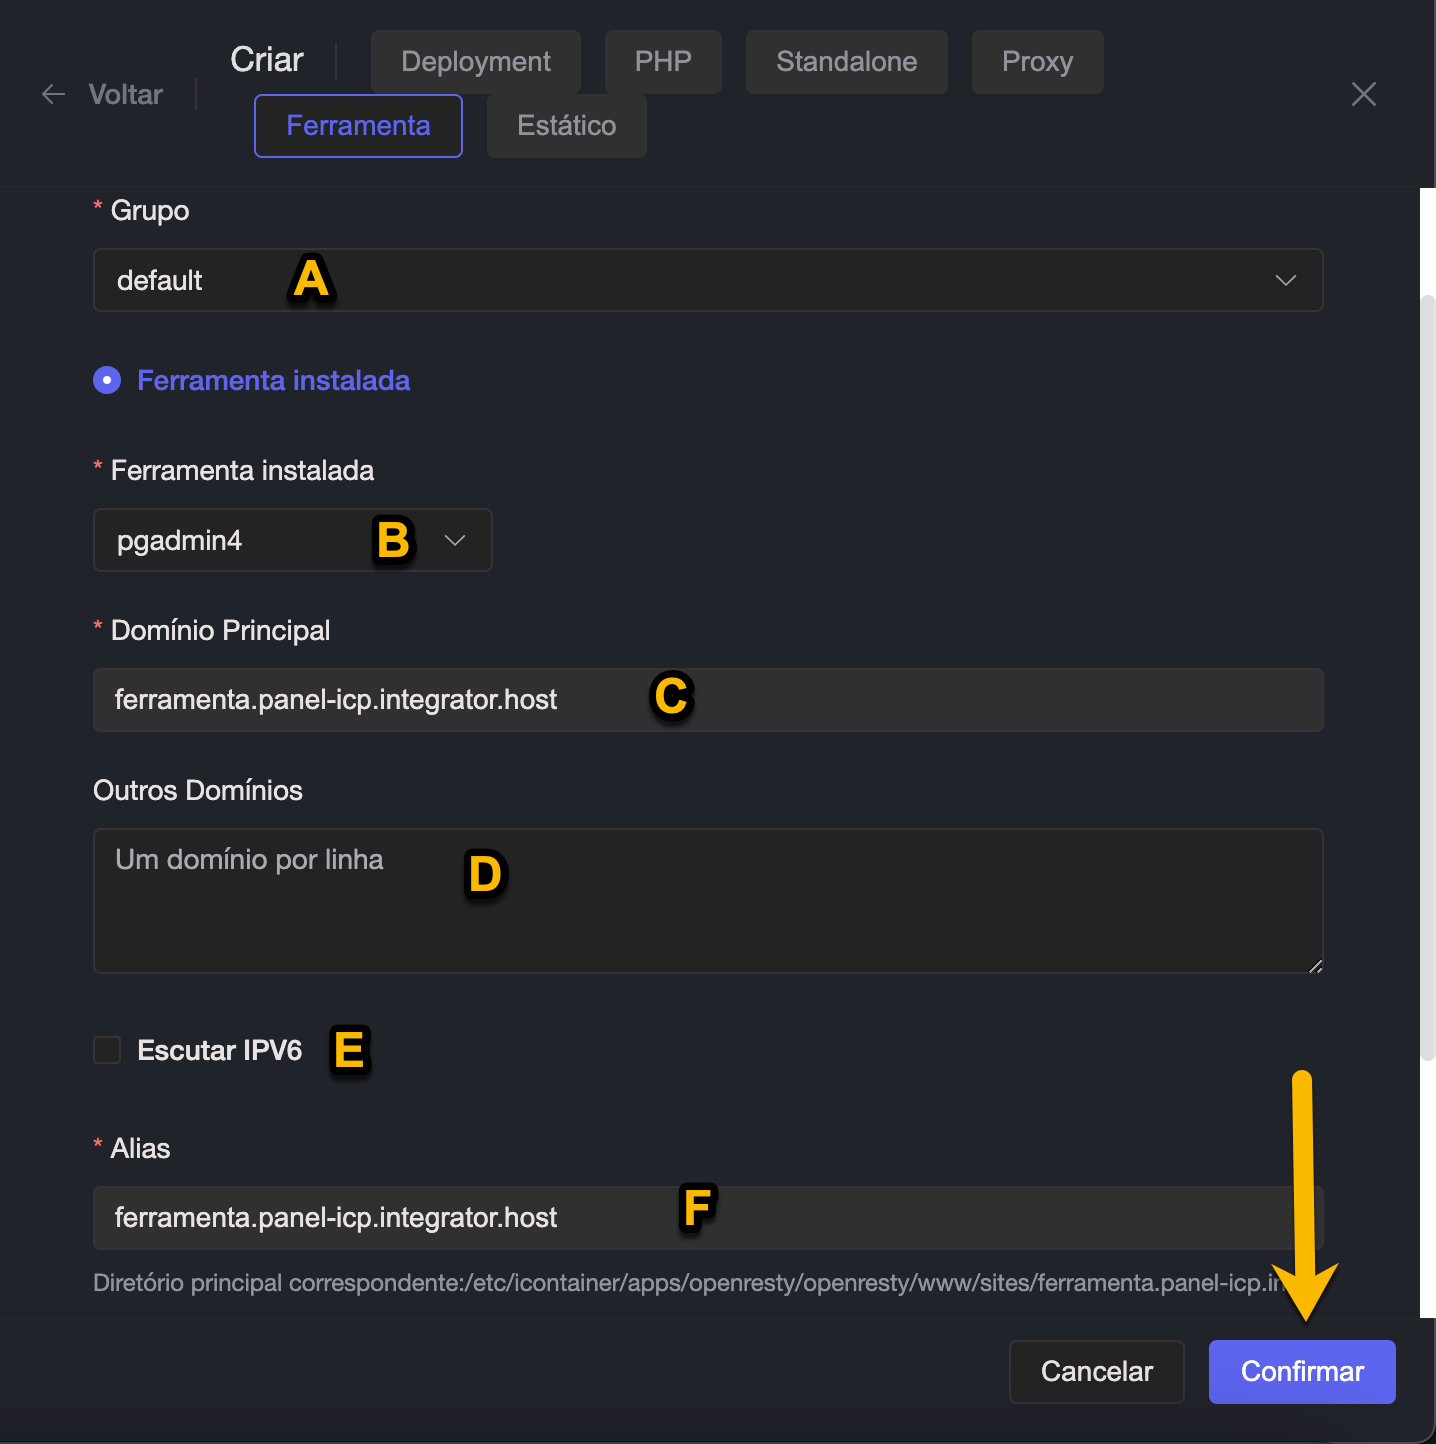Enable the Escutar IPV6 checkbox
Image resolution: width=1436 pixels, height=1444 pixels.
click(x=107, y=1050)
